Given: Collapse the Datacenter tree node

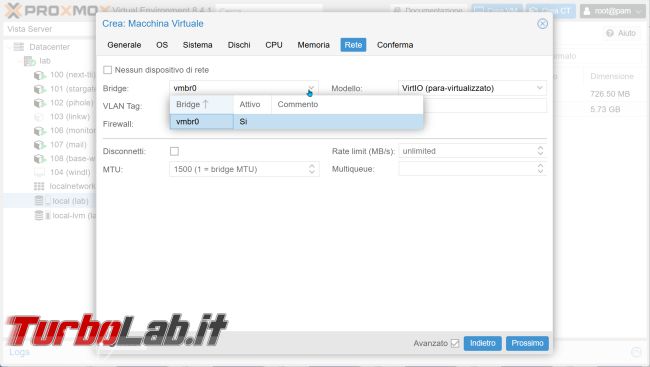Looking at the screenshot, I should [9, 47].
